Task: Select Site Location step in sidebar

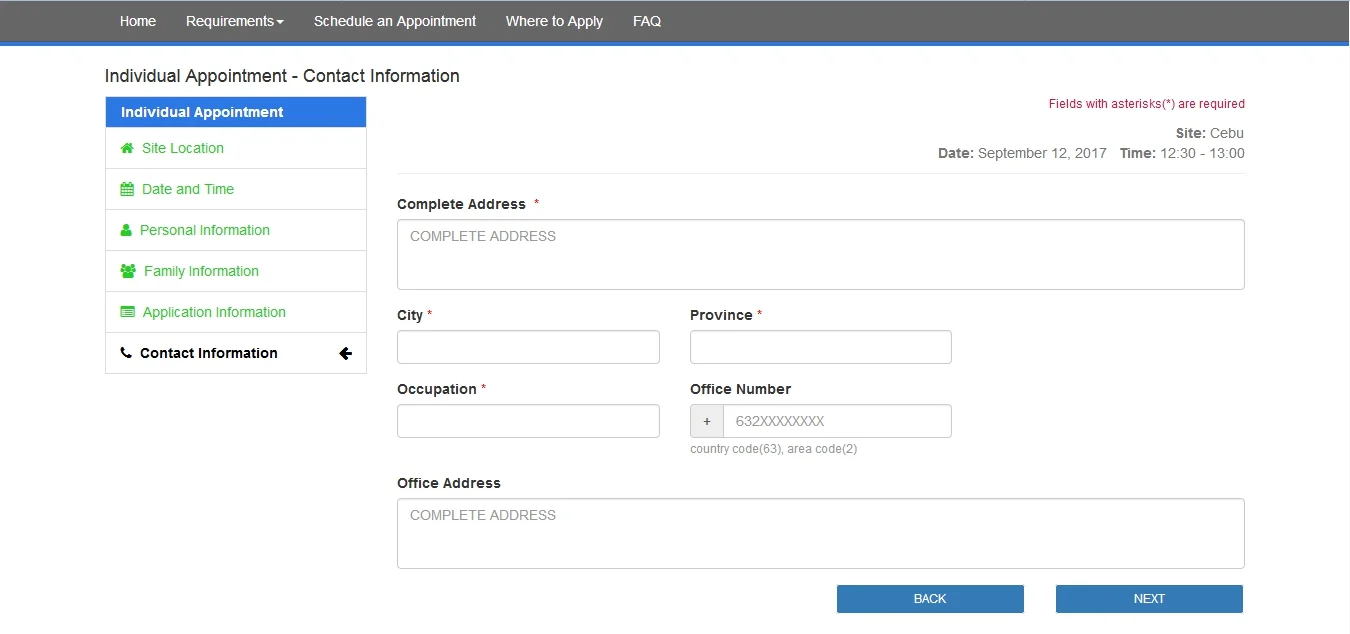Action: (236, 148)
